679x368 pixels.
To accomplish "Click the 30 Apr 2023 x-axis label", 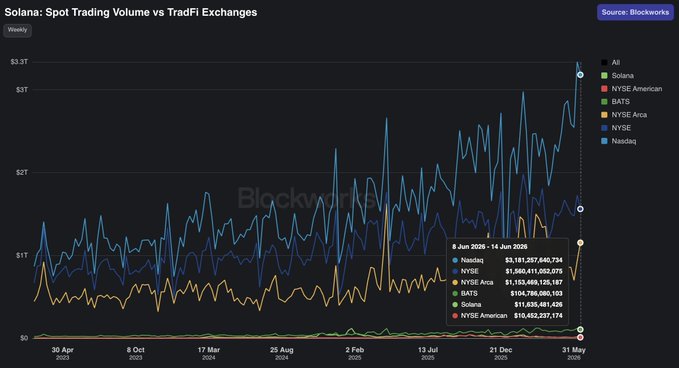I will [x=62, y=353].
